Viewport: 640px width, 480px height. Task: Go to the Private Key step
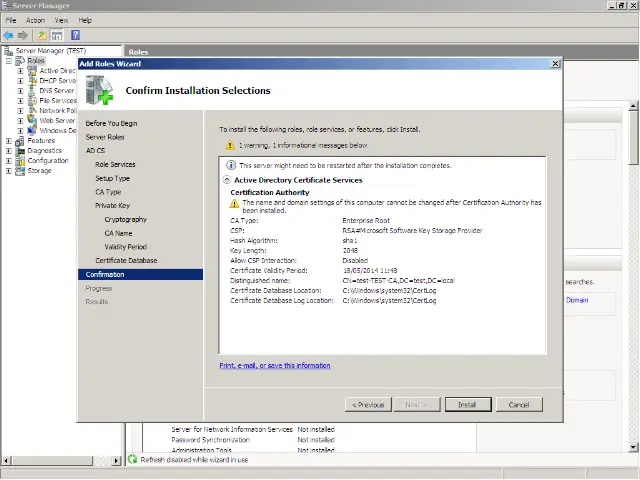(x=112, y=206)
